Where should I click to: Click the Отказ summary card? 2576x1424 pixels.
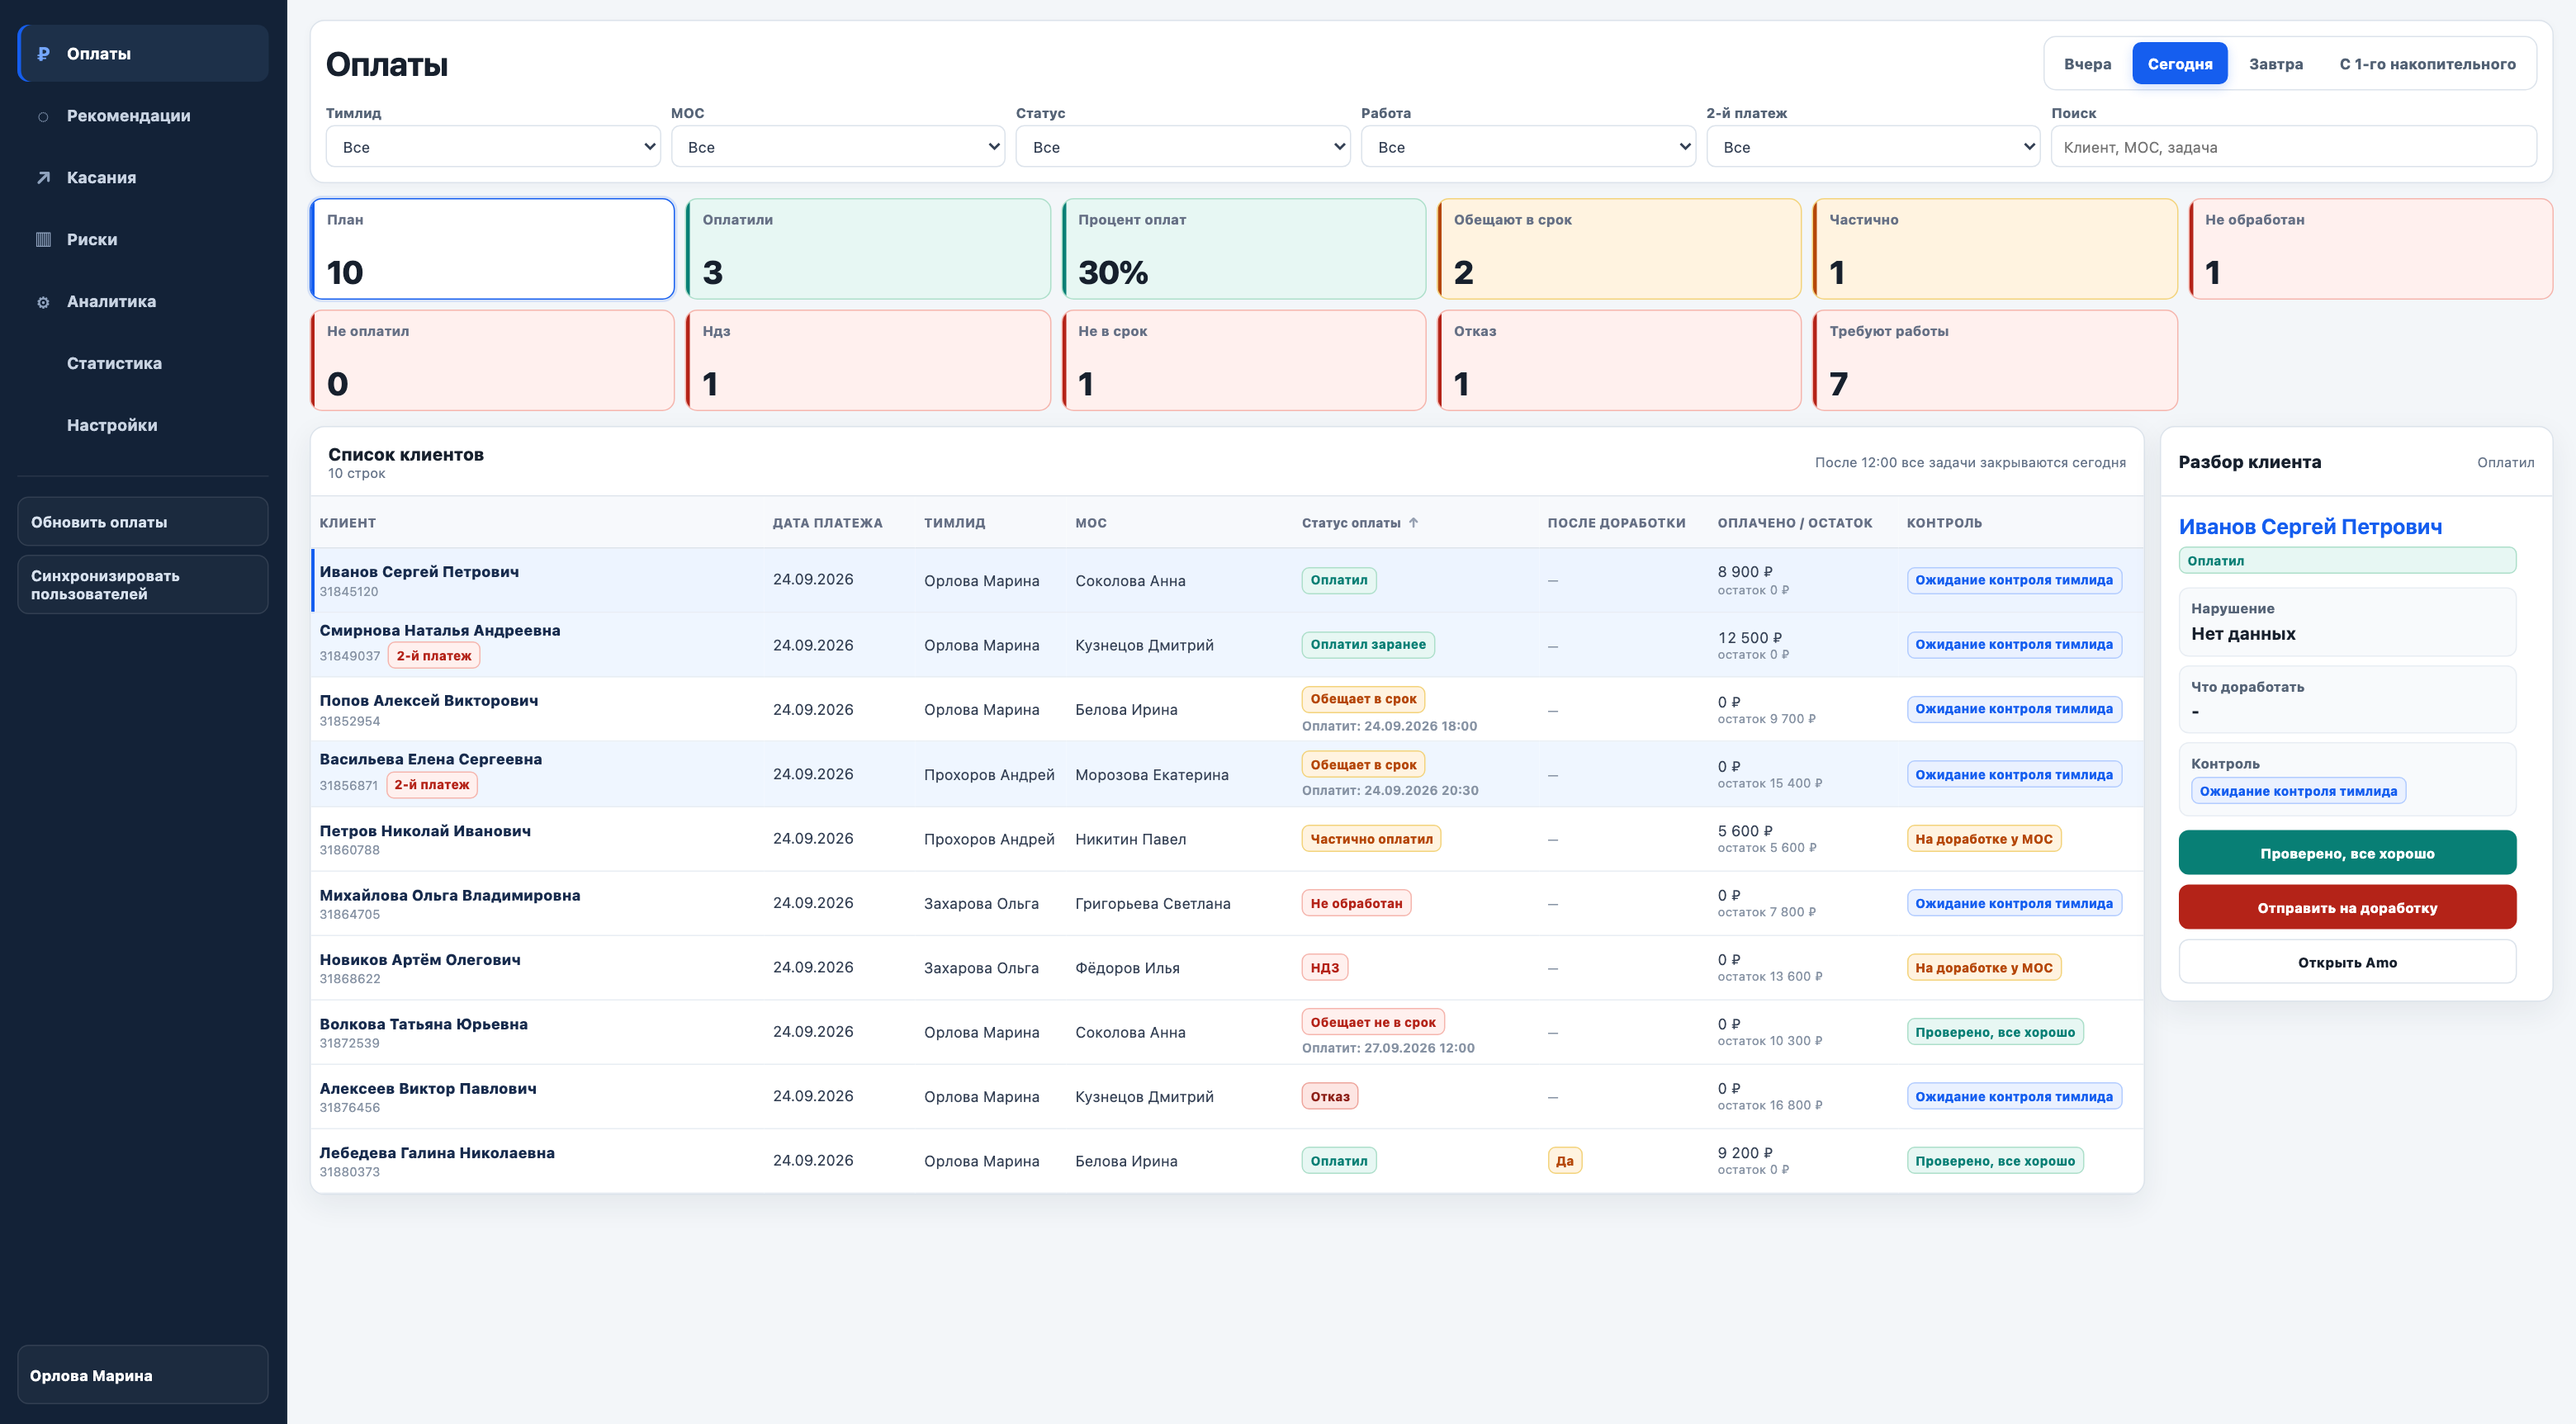tap(1619, 360)
